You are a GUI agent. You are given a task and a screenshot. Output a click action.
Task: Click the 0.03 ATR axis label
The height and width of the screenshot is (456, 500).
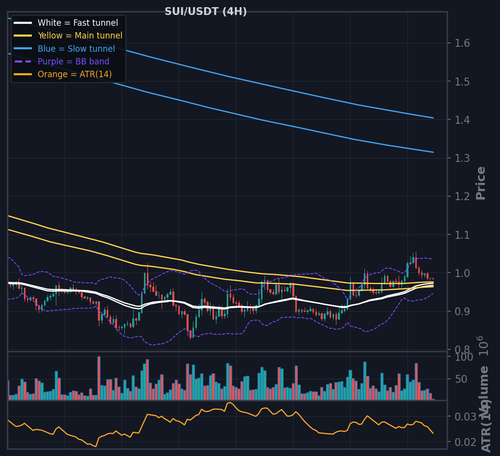point(465,417)
